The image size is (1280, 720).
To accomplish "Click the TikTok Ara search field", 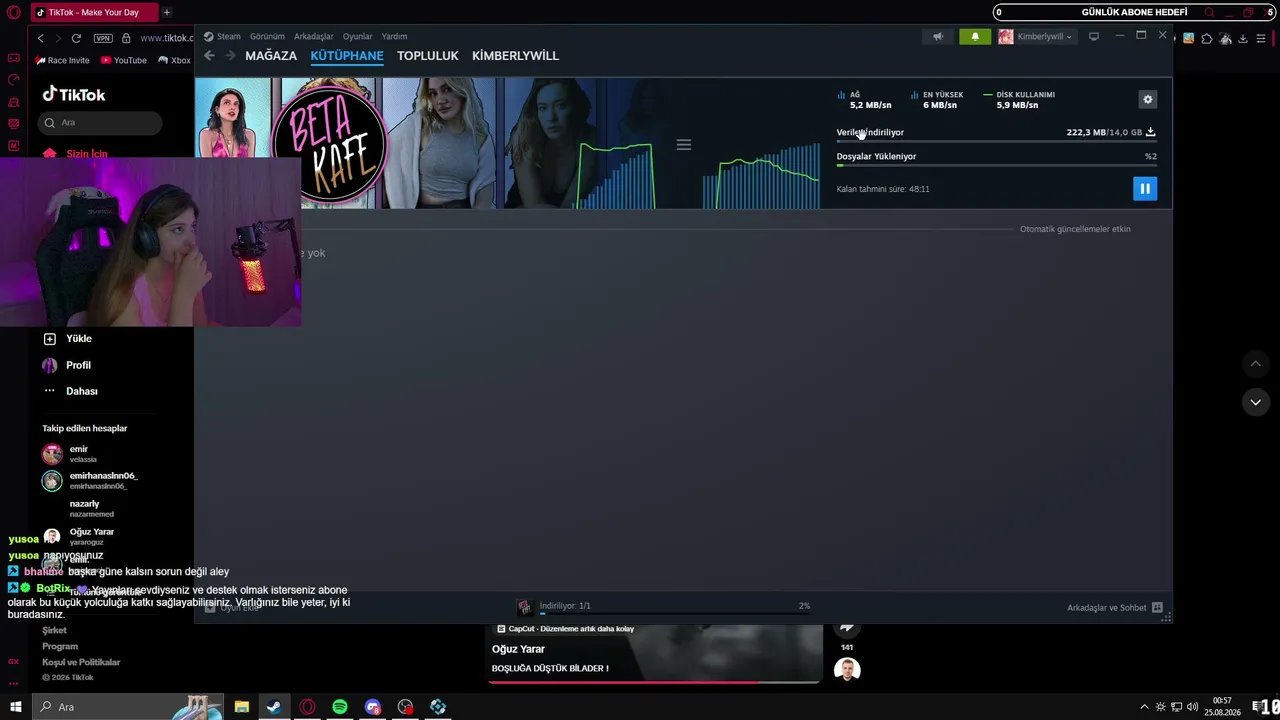I will click(100, 122).
